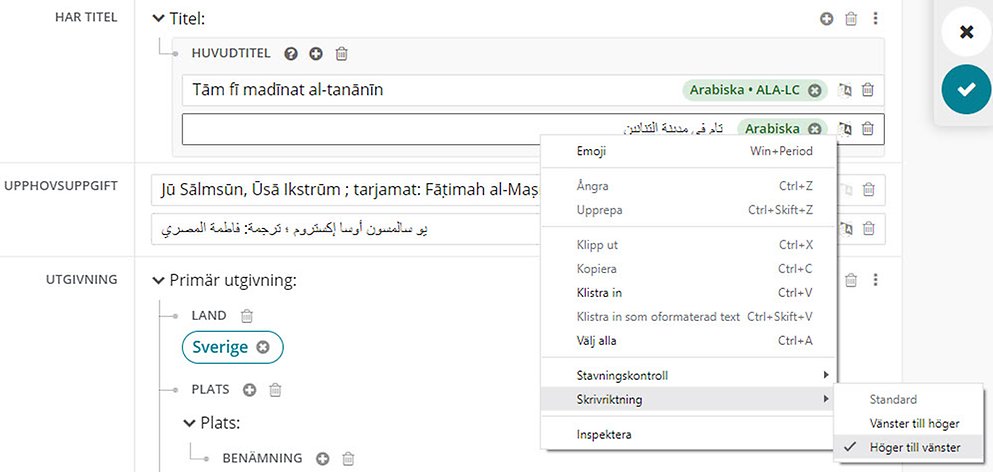
Task: Collapse the 'Primär utgivning:' section
Action: [158, 281]
